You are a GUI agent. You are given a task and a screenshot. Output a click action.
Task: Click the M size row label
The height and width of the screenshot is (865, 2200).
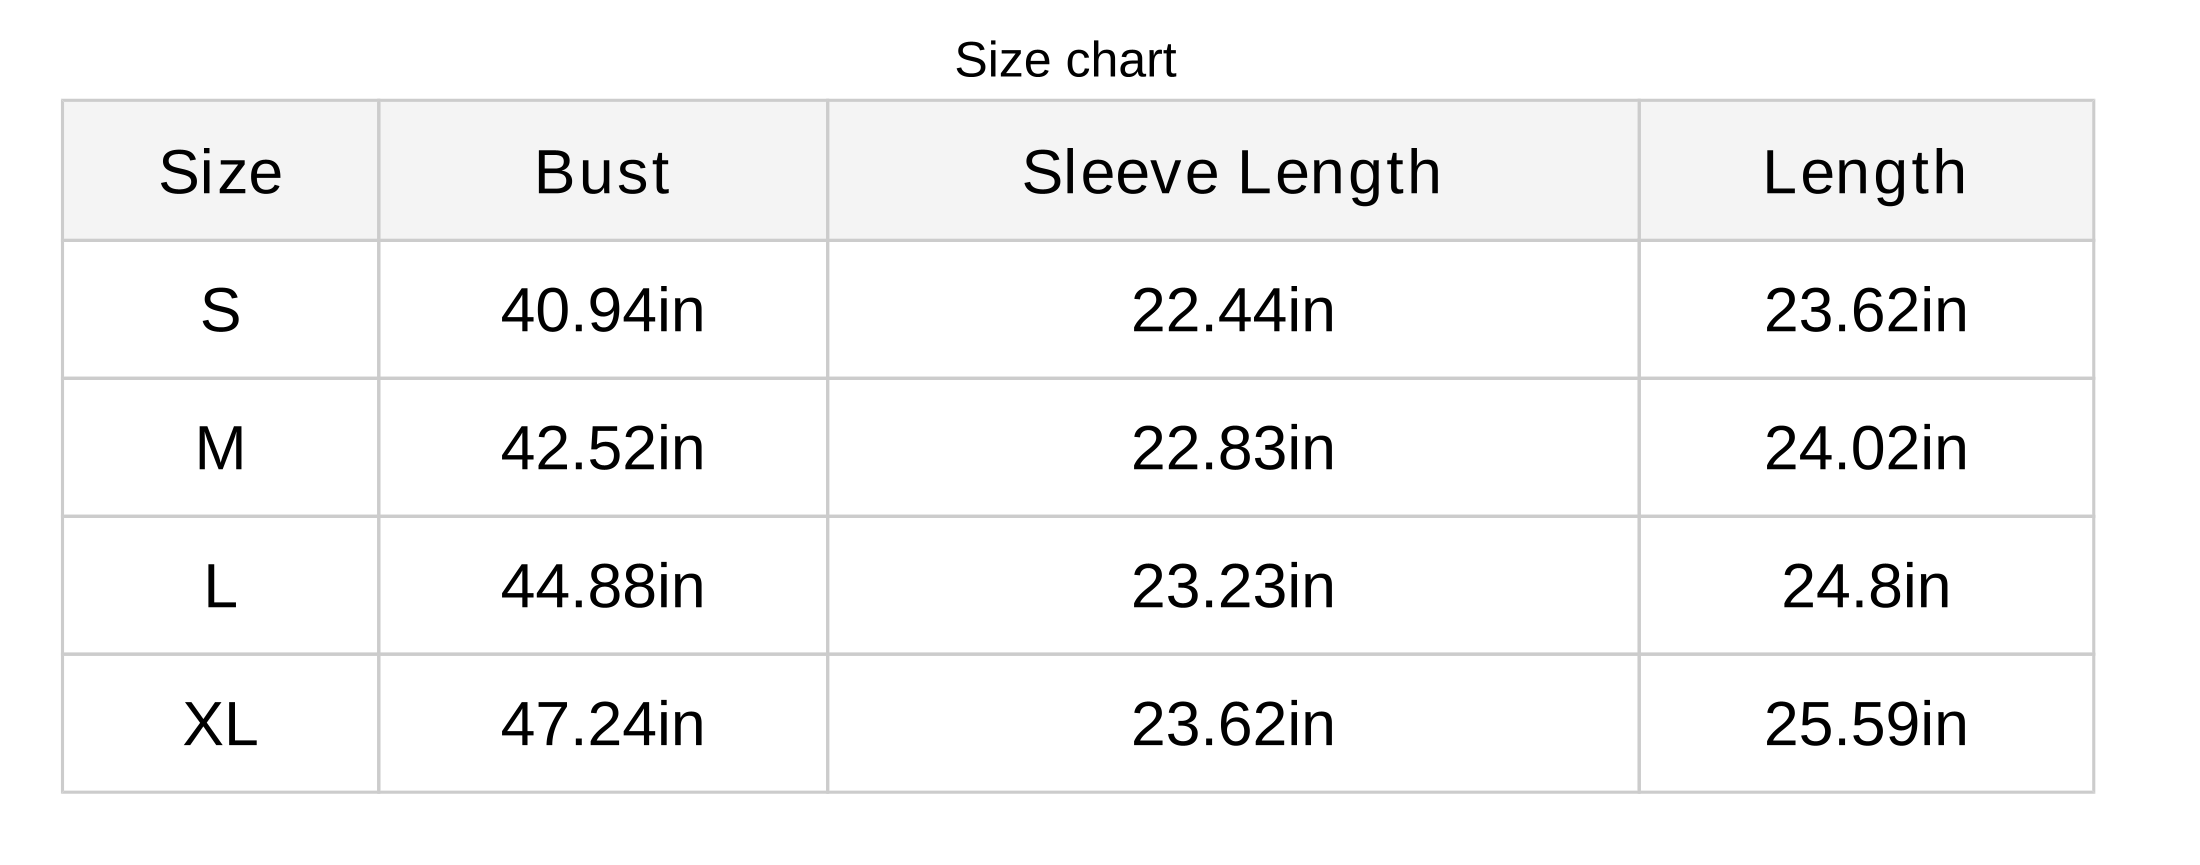click(221, 448)
